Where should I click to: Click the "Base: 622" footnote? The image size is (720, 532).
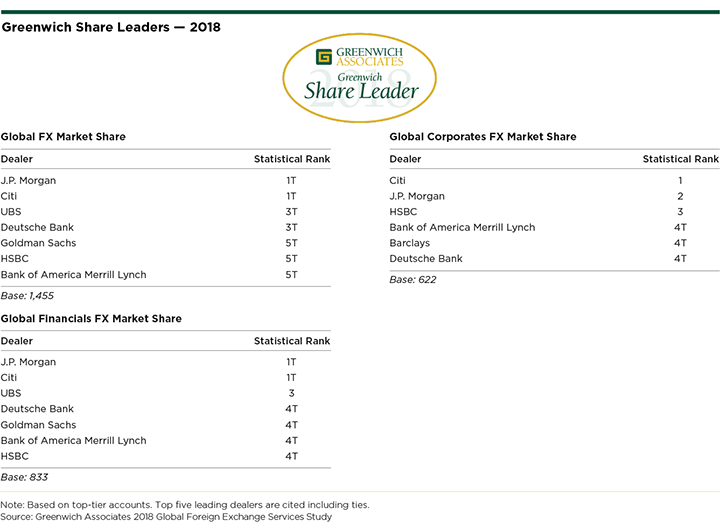413,280
